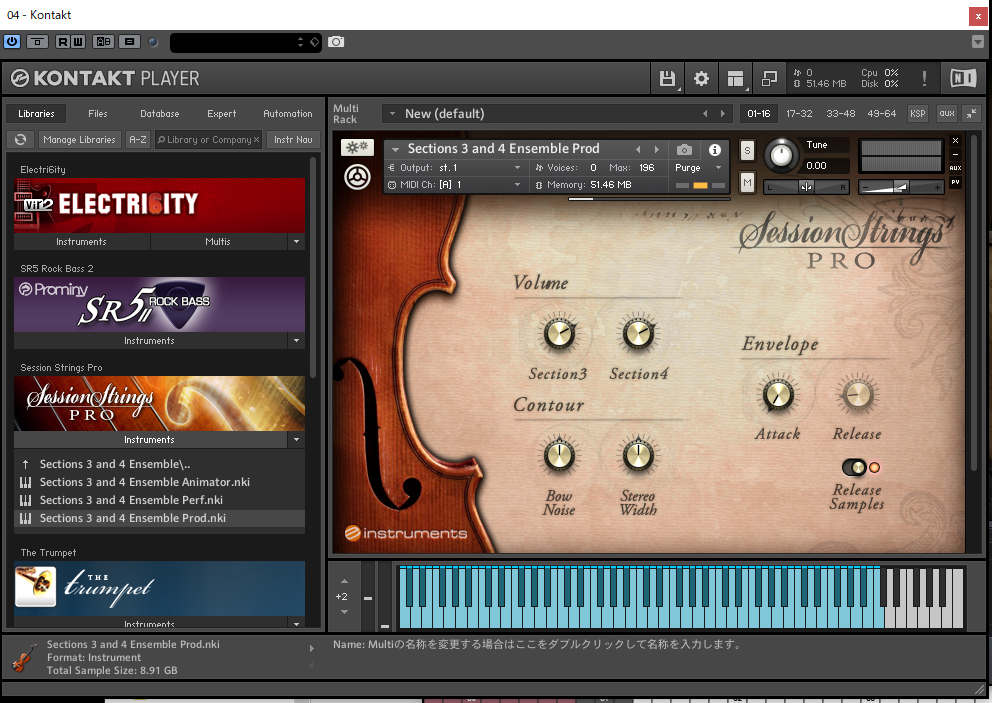
Task: Click the minimized view toggle icon
Action: pos(769,78)
